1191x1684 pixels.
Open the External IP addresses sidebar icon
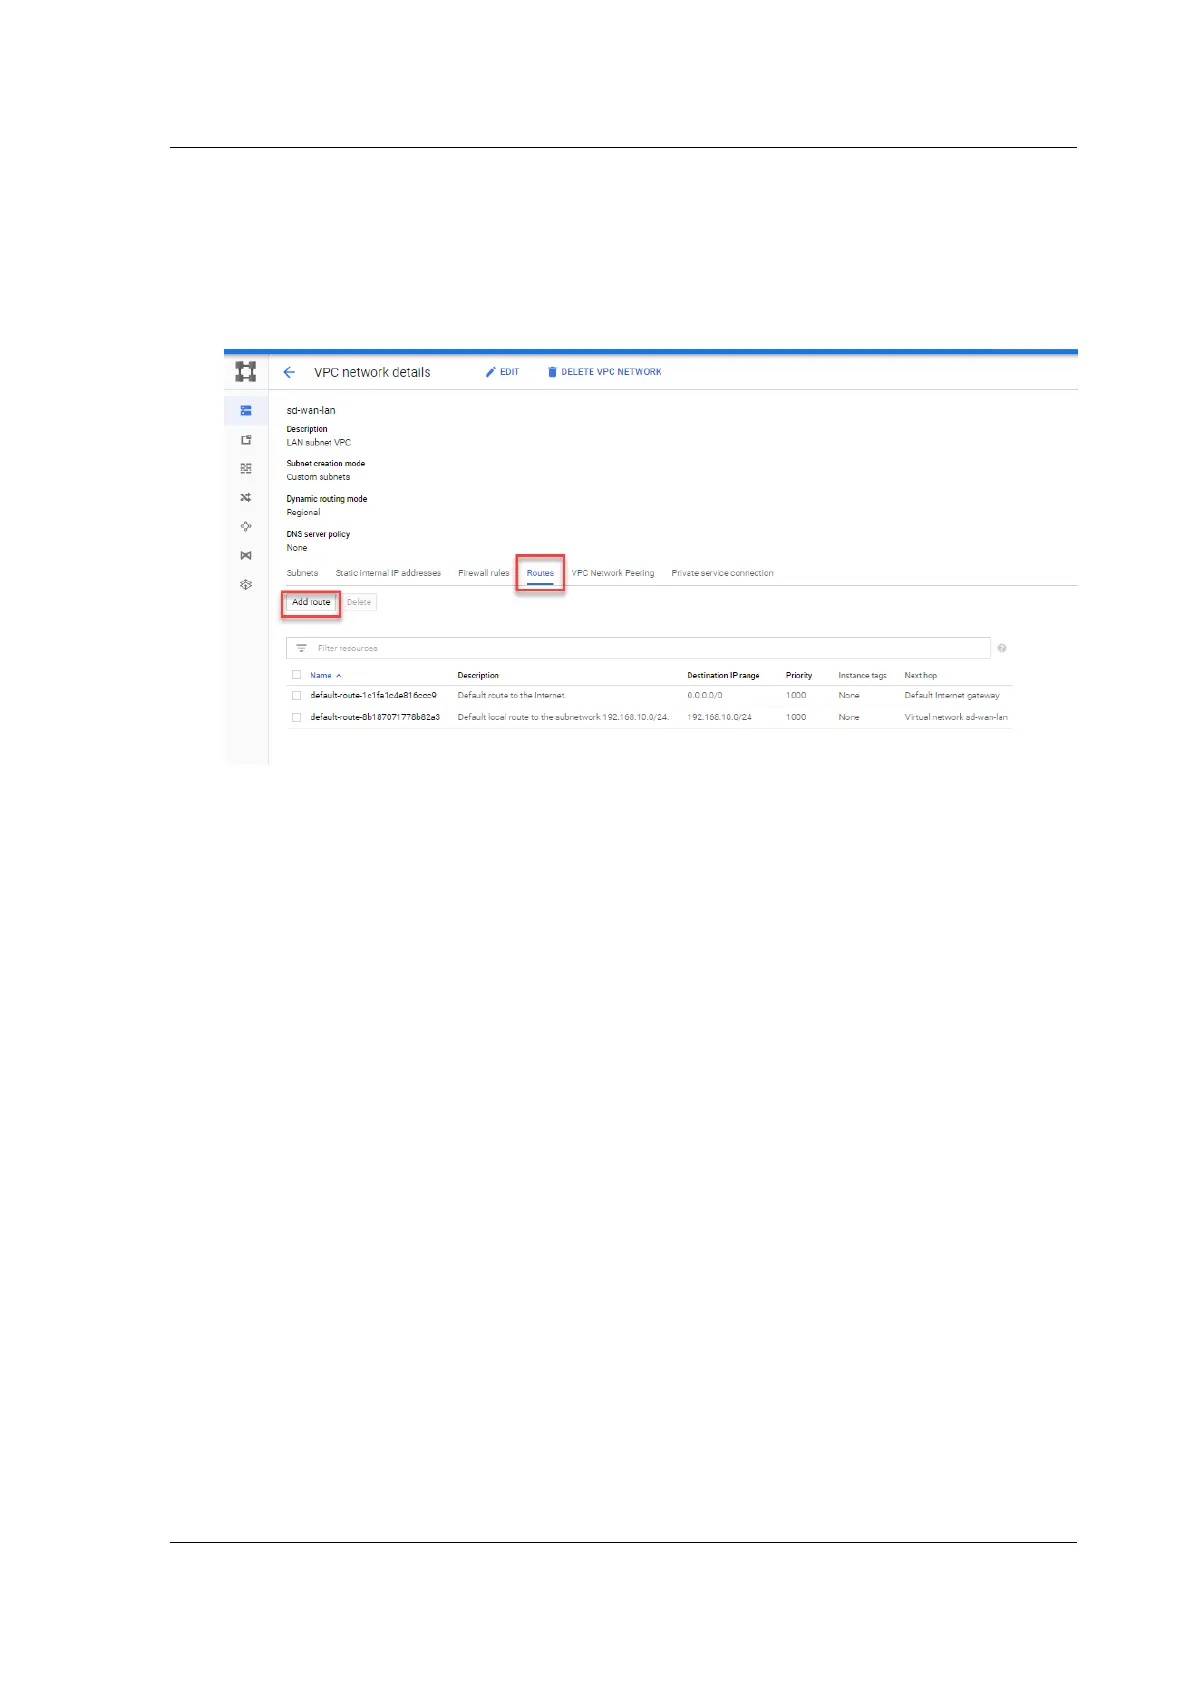click(246, 439)
